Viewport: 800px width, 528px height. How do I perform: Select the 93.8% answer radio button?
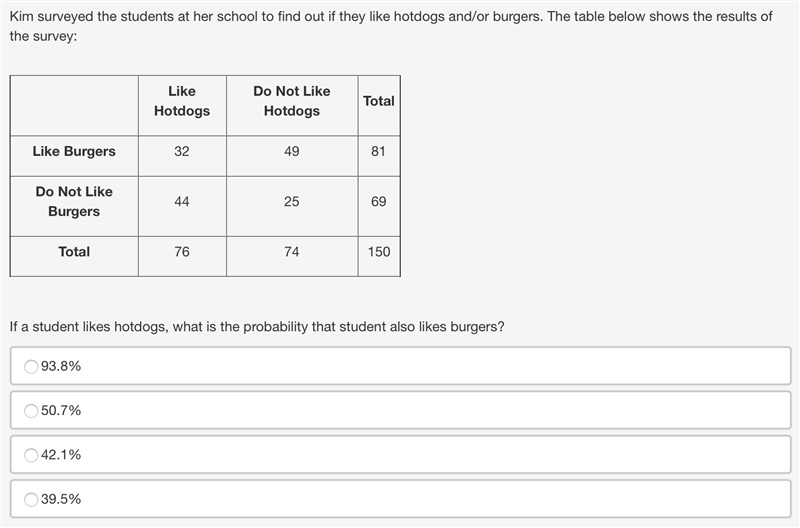(x=31, y=366)
